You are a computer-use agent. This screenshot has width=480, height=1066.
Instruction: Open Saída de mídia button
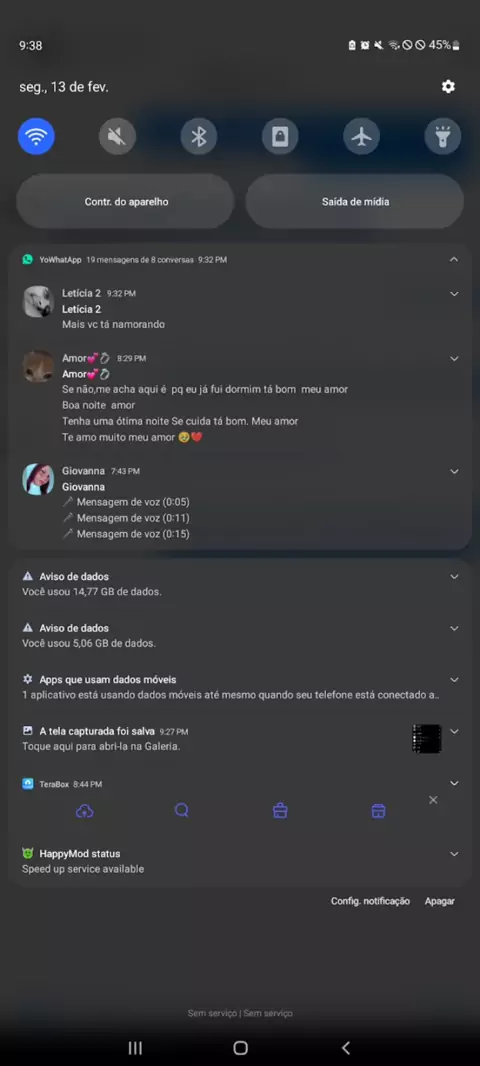click(355, 201)
